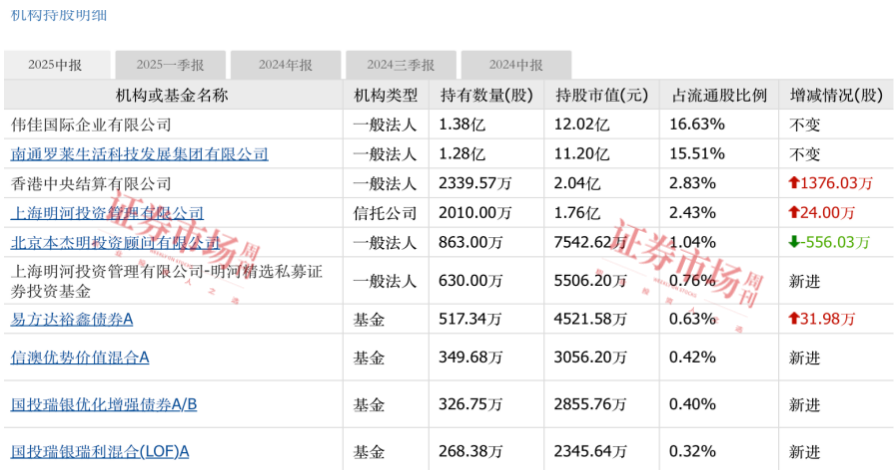
Task: Click the 增减情况(股) column header
Action: click(x=837, y=96)
